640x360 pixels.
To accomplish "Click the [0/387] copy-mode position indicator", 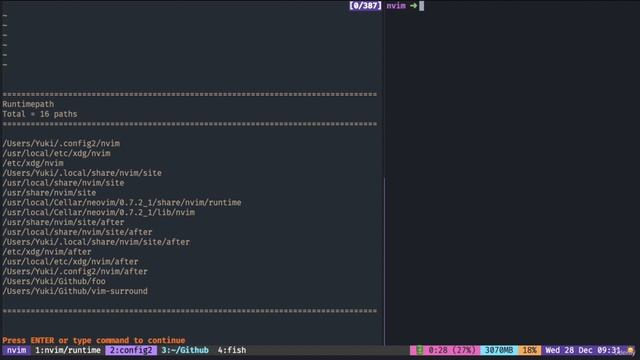I will [x=365, y=6].
